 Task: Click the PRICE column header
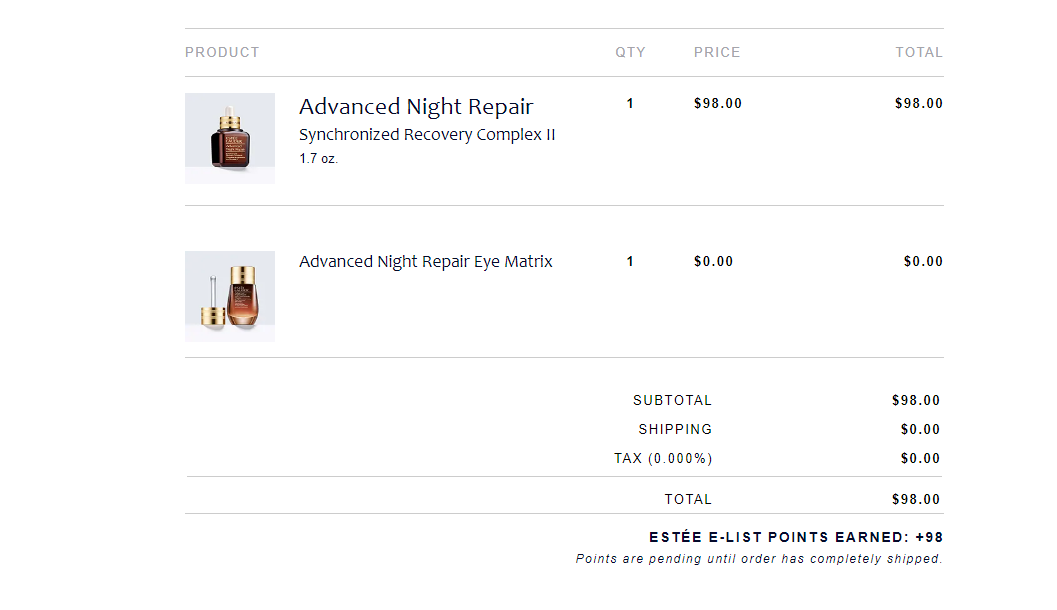(x=717, y=53)
